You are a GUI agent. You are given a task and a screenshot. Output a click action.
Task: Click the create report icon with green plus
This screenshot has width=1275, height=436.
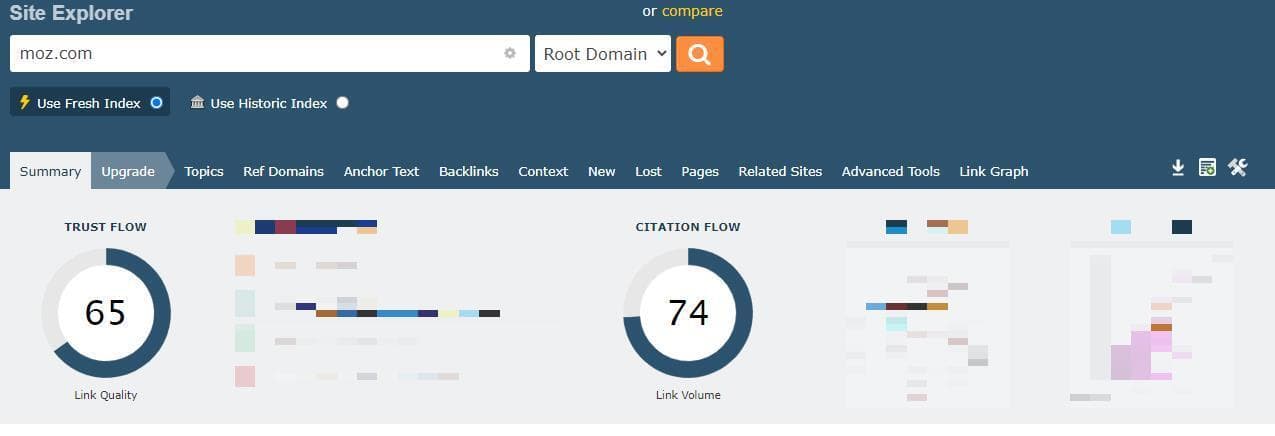[x=1207, y=168]
